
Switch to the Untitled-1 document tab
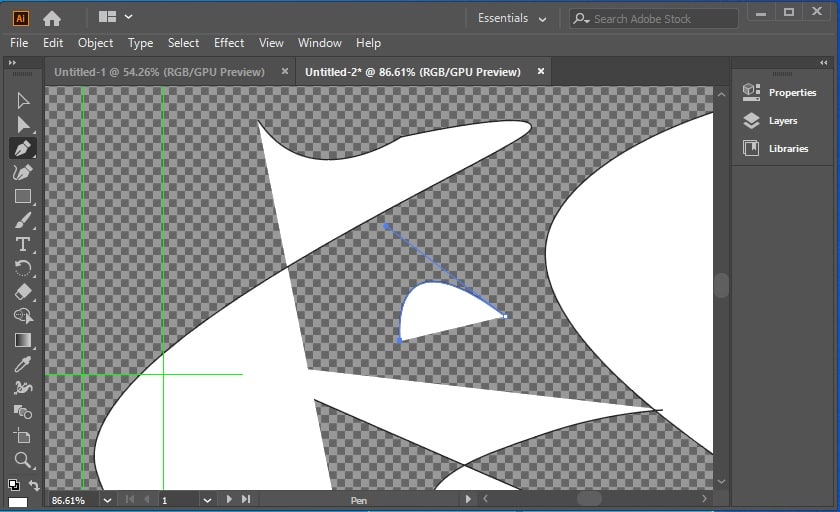159,72
